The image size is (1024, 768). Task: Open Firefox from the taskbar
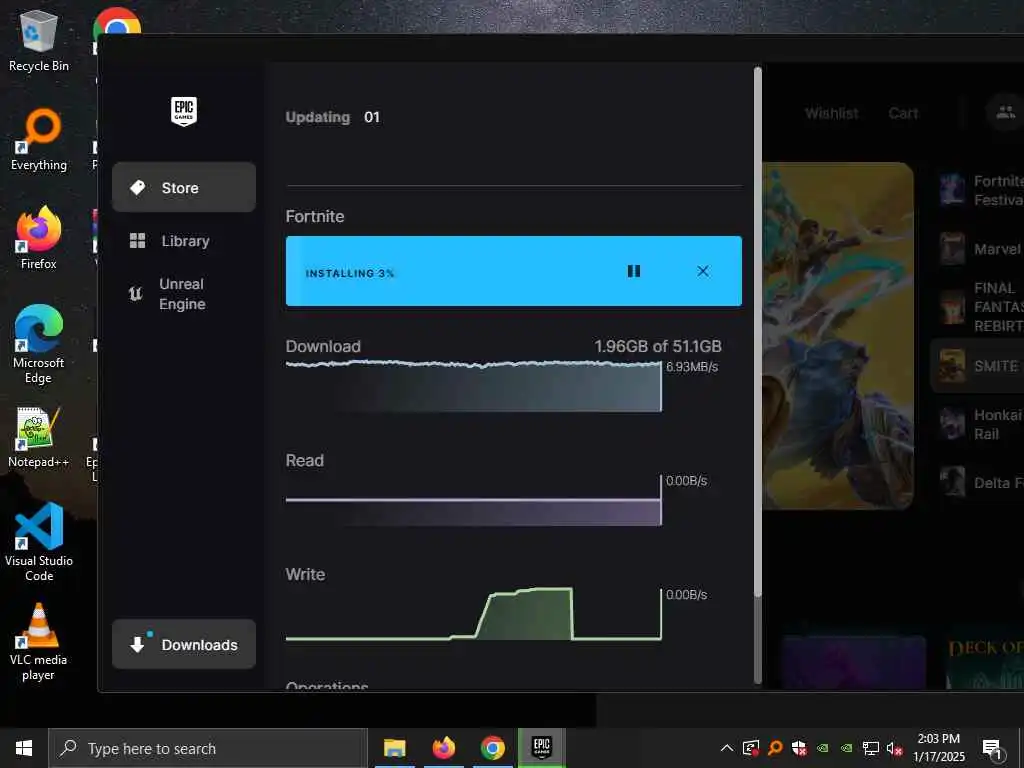click(443, 748)
